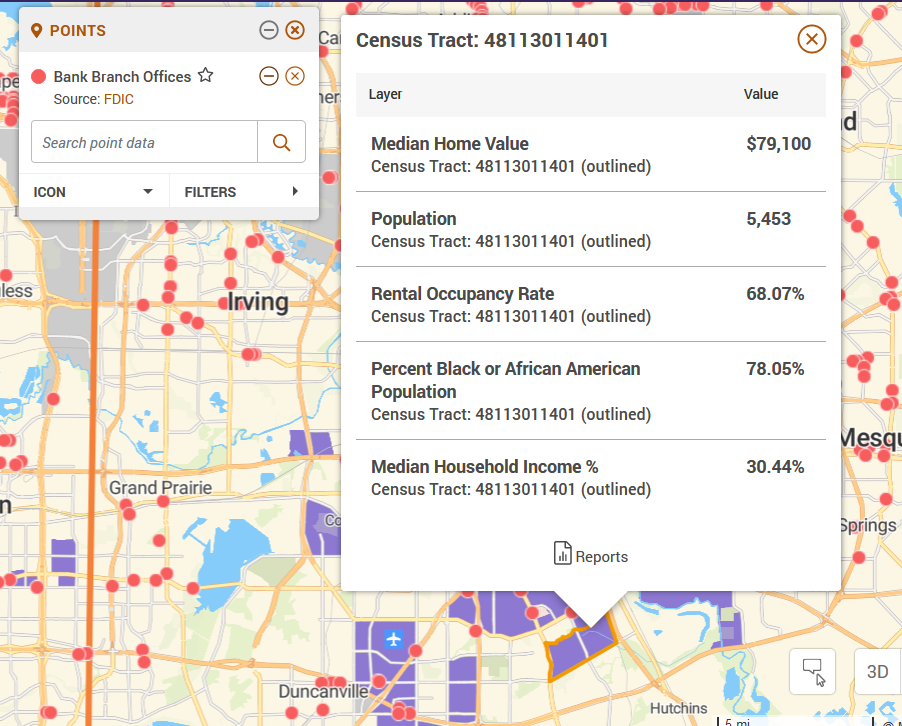The width and height of the screenshot is (902, 726).
Task: Activate the map tooltip pointer tool
Action: coord(812,671)
